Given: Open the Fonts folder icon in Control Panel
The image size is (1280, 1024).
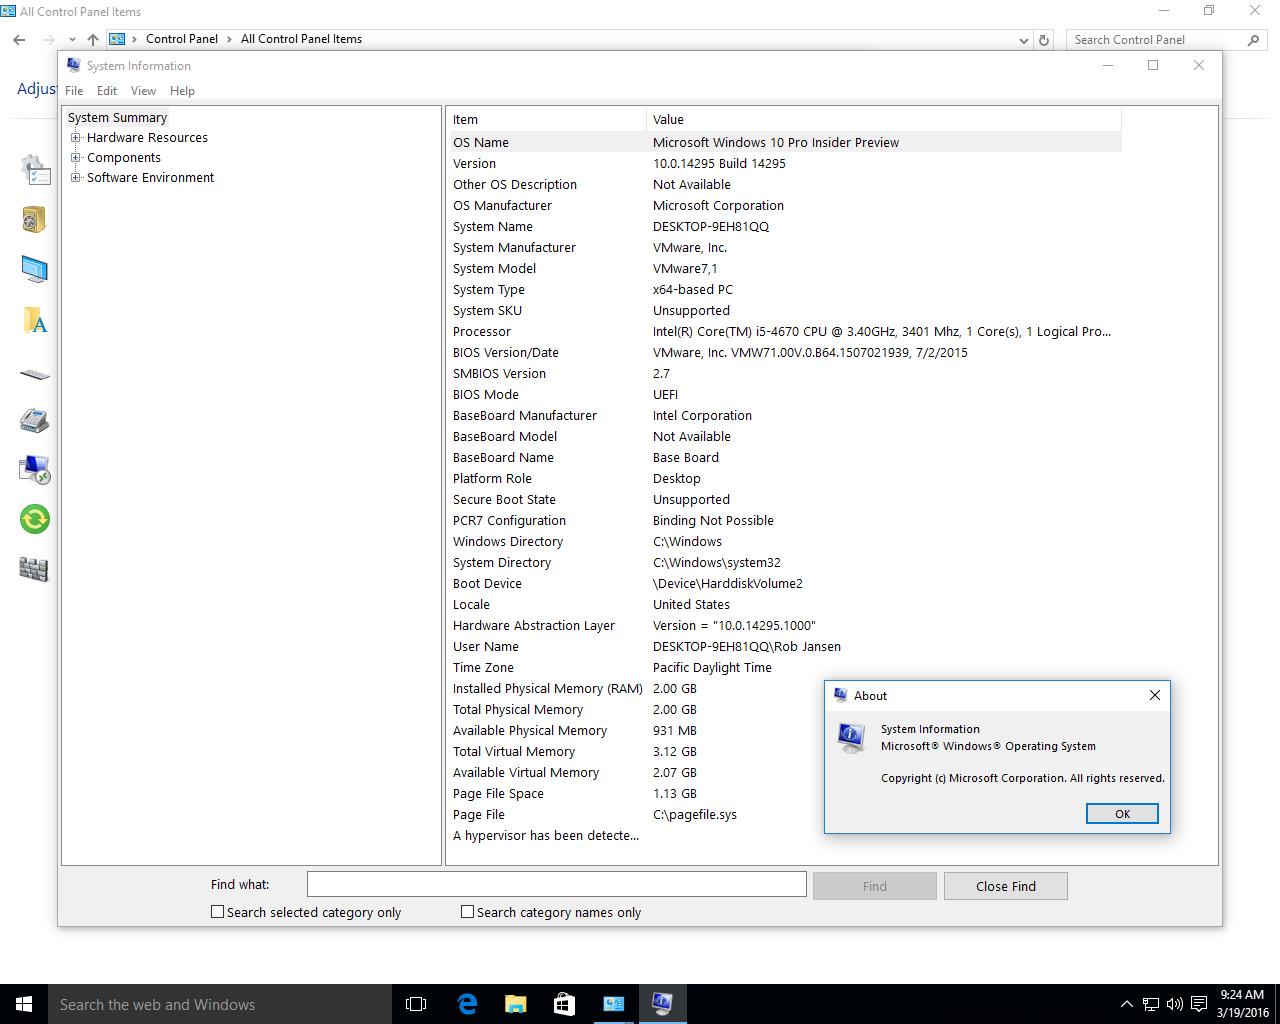Looking at the screenshot, I should click(35, 320).
